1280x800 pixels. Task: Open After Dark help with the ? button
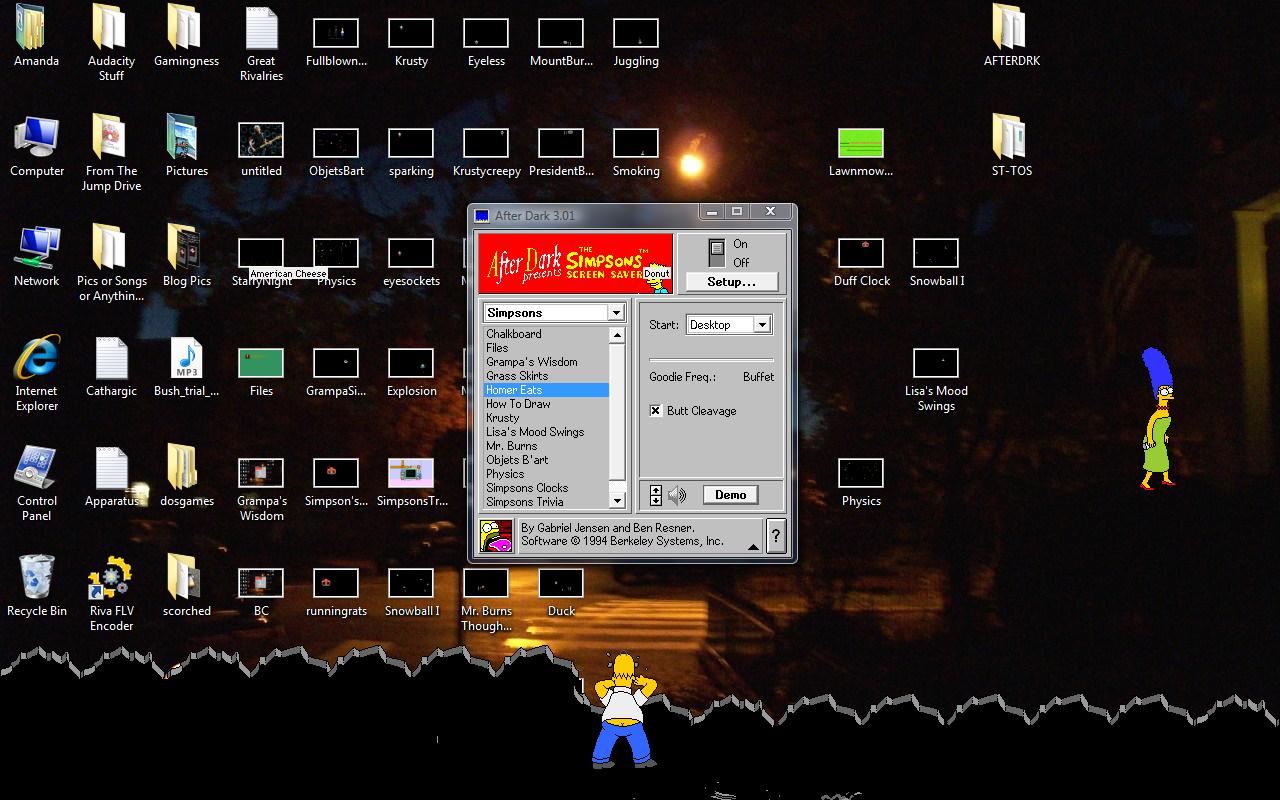776,536
